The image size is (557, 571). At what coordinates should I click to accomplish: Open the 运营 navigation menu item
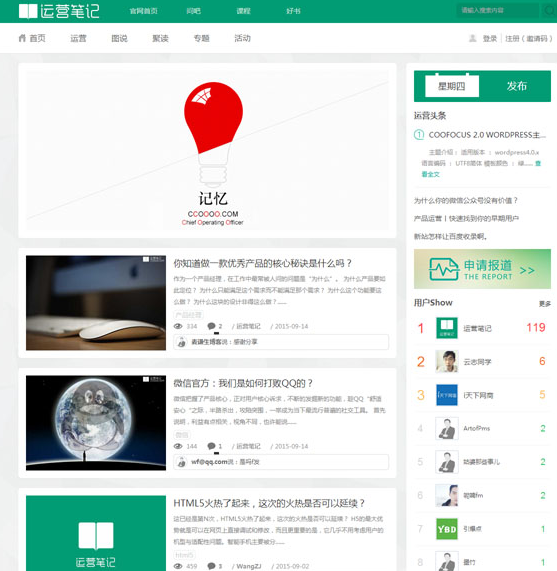click(78, 38)
